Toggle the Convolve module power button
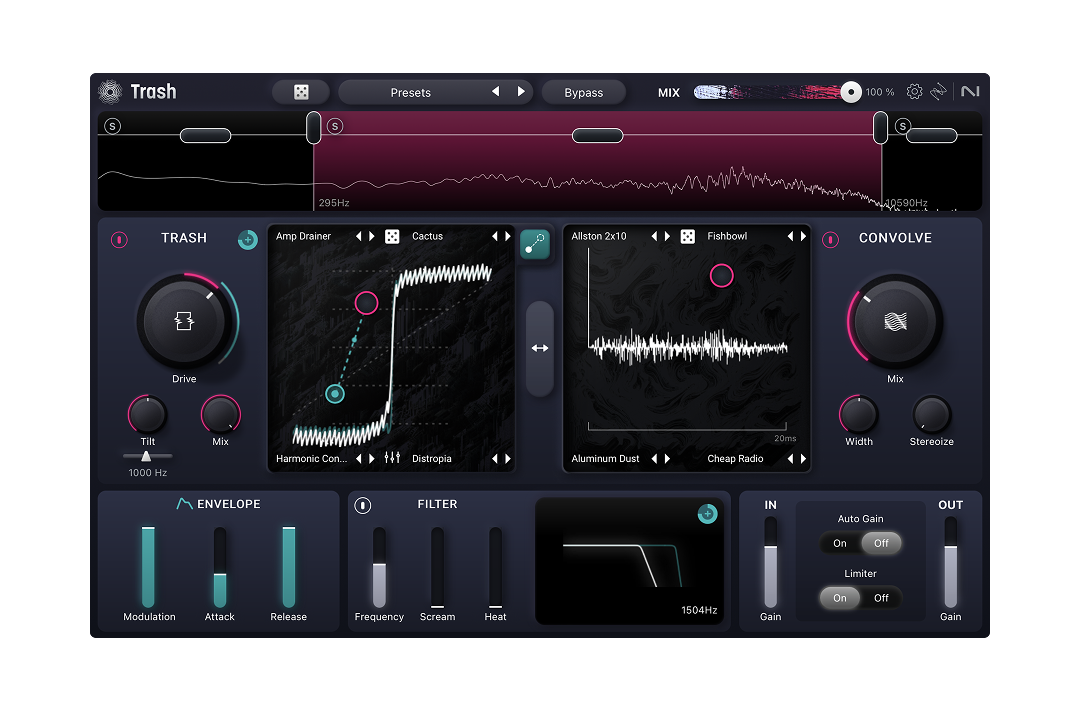Viewport: 1080px width, 710px height. click(830, 239)
